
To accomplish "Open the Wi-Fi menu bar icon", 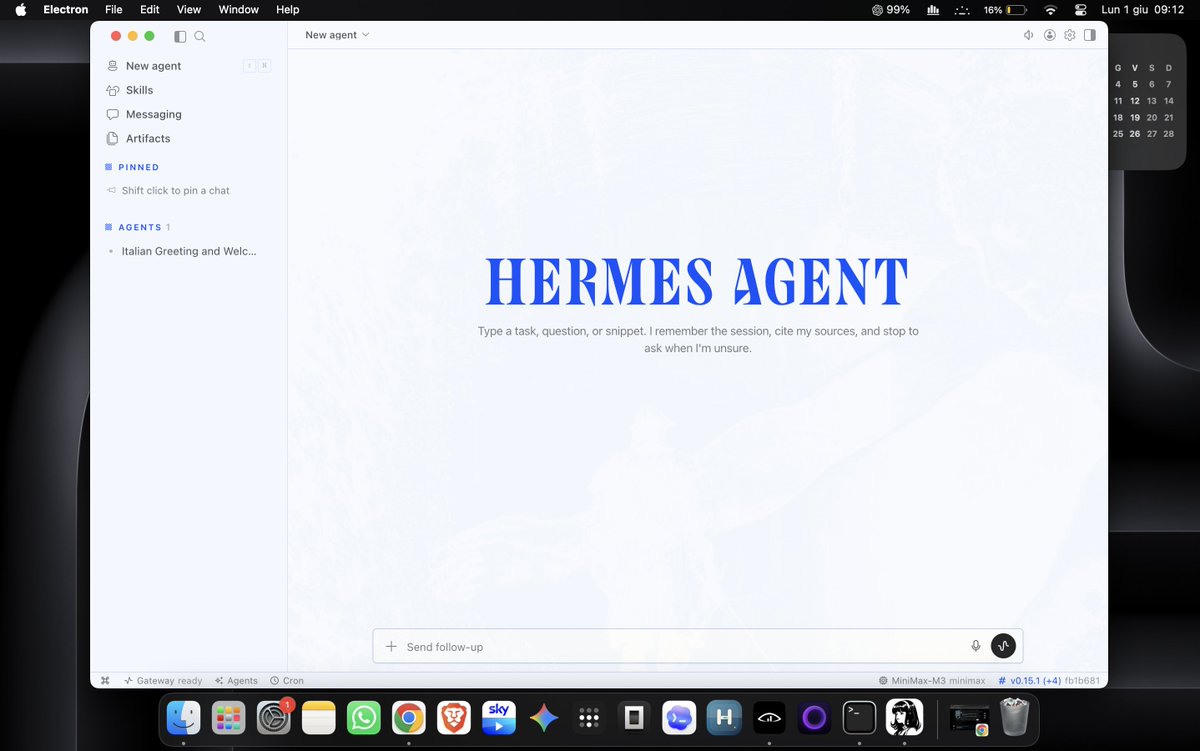I will 1050,10.
